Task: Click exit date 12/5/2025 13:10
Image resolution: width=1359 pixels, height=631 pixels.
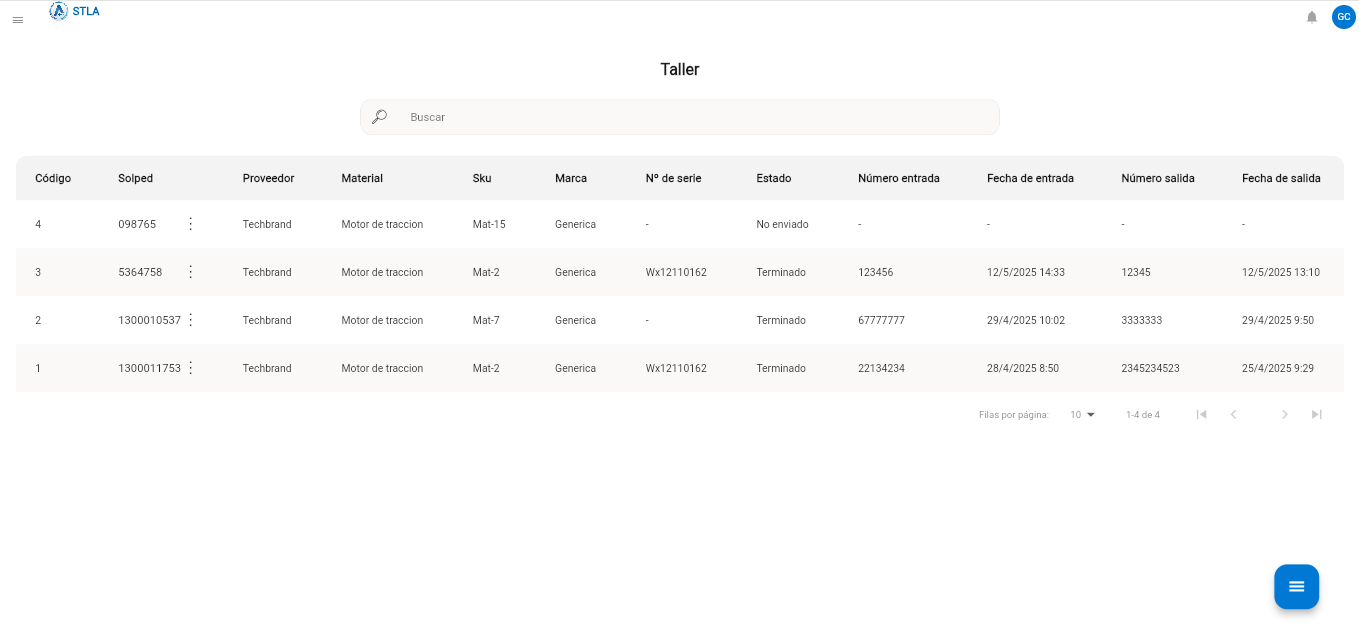Action: click(x=1281, y=272)
